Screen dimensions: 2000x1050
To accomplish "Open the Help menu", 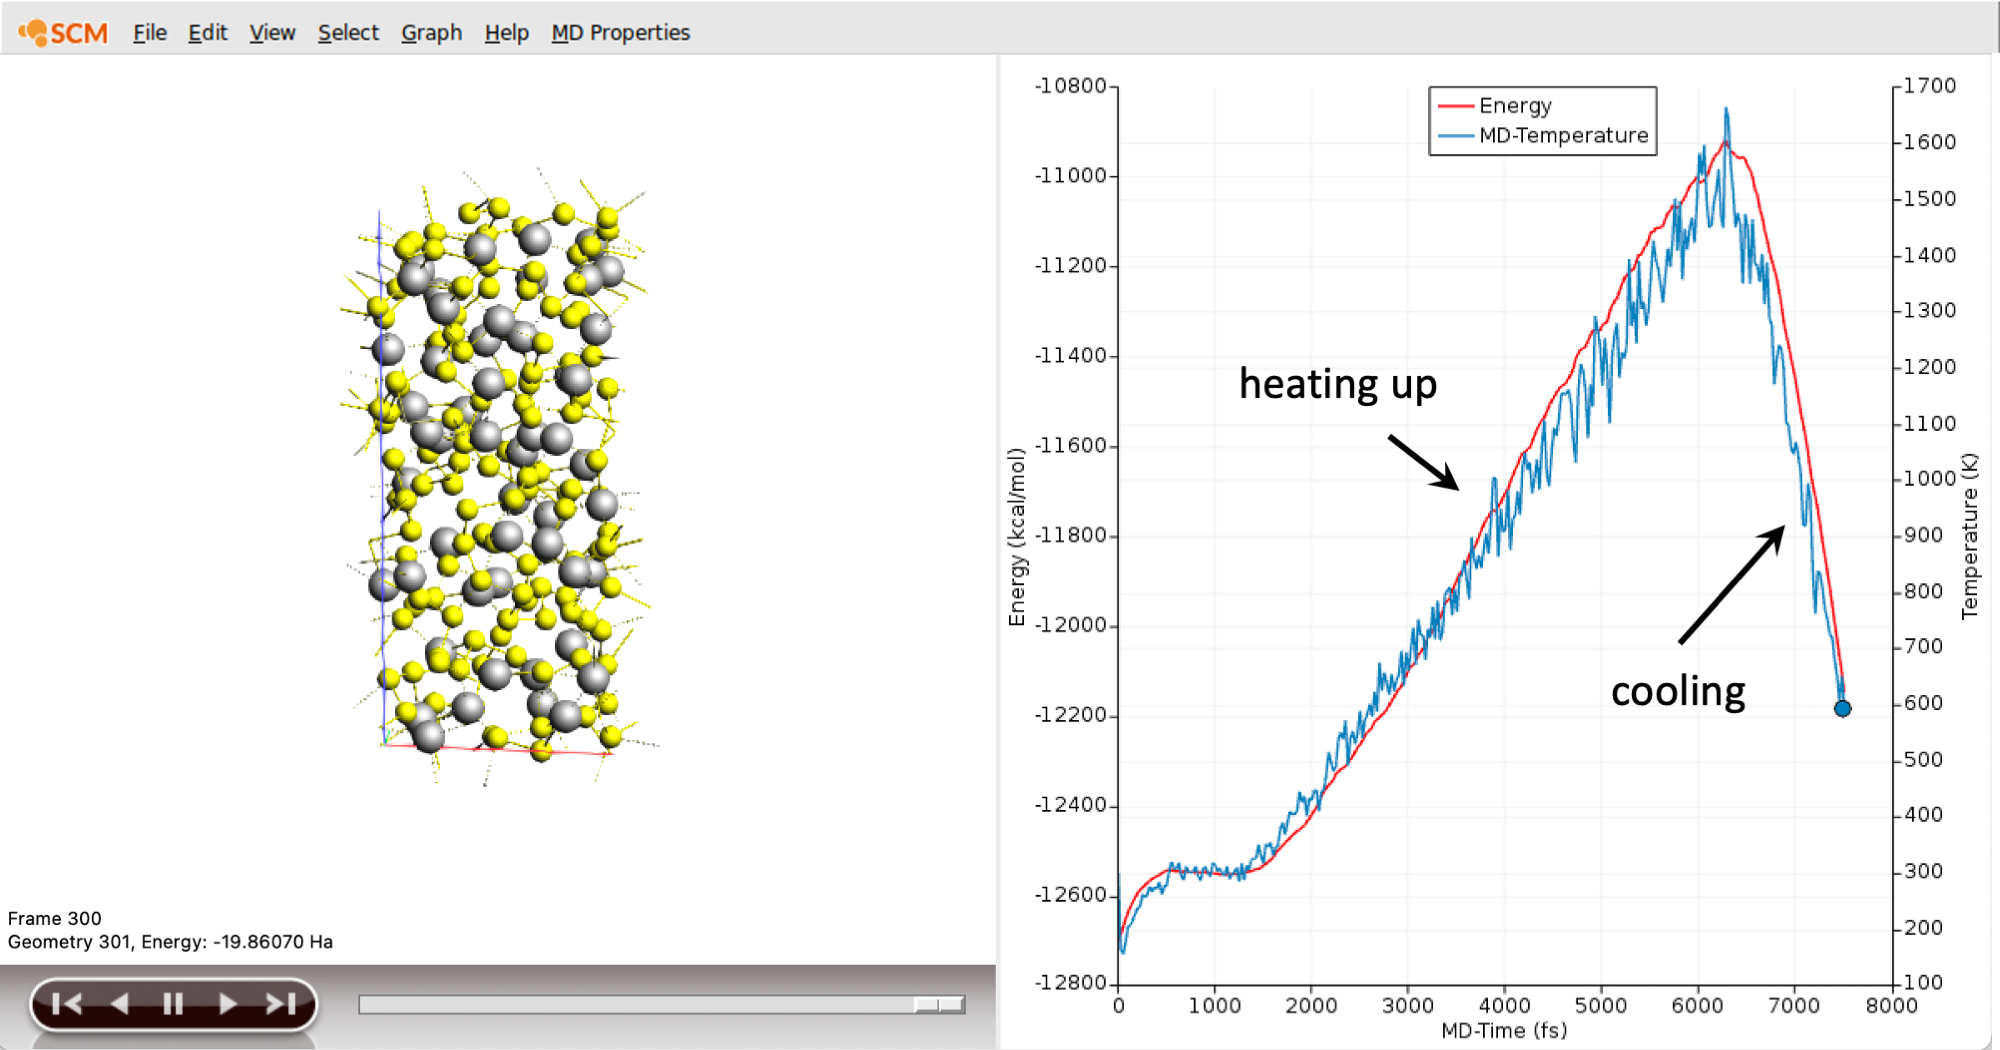I will 506,32.
